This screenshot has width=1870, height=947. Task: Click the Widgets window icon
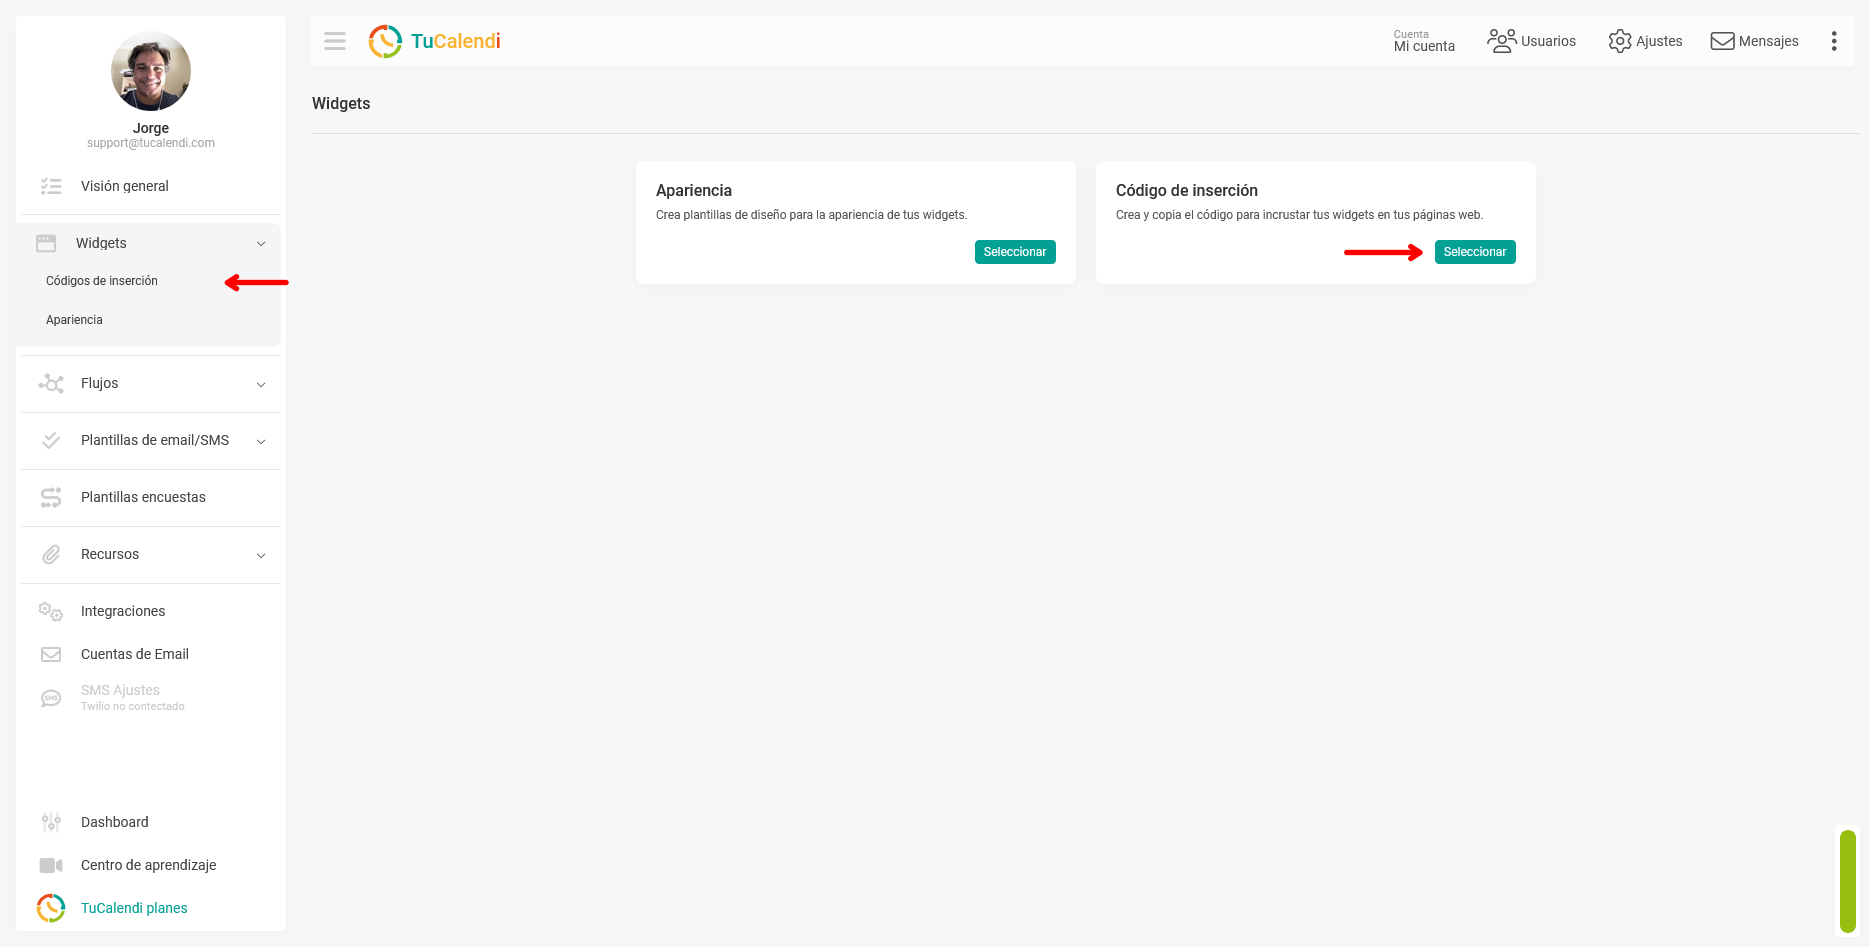[x=46, y=243]
